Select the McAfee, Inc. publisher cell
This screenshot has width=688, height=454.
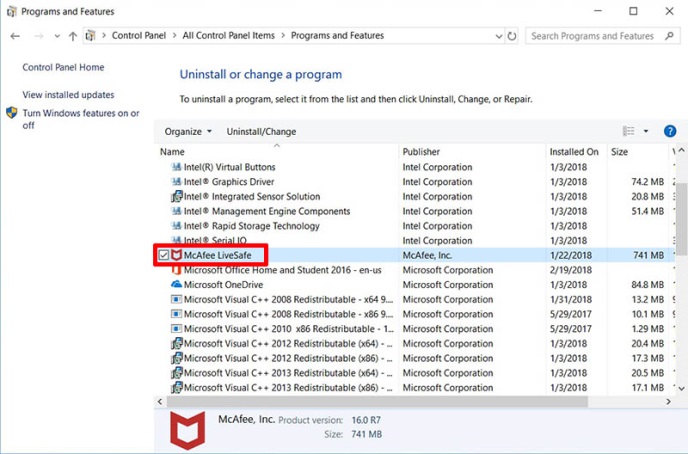pyautogui.click(x=427, y=255)
